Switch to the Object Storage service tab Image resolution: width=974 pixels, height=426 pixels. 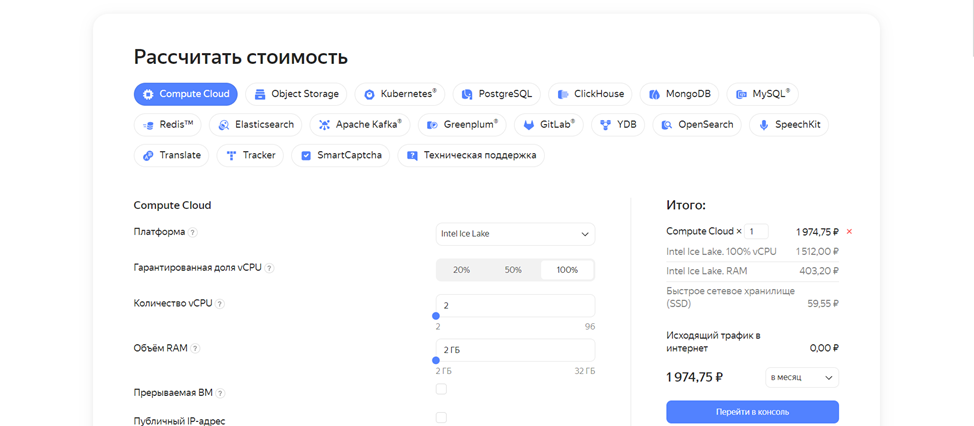[296, 94]
